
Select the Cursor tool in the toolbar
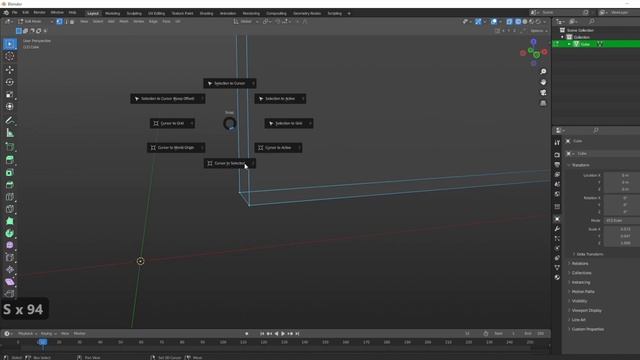(9, 56)
